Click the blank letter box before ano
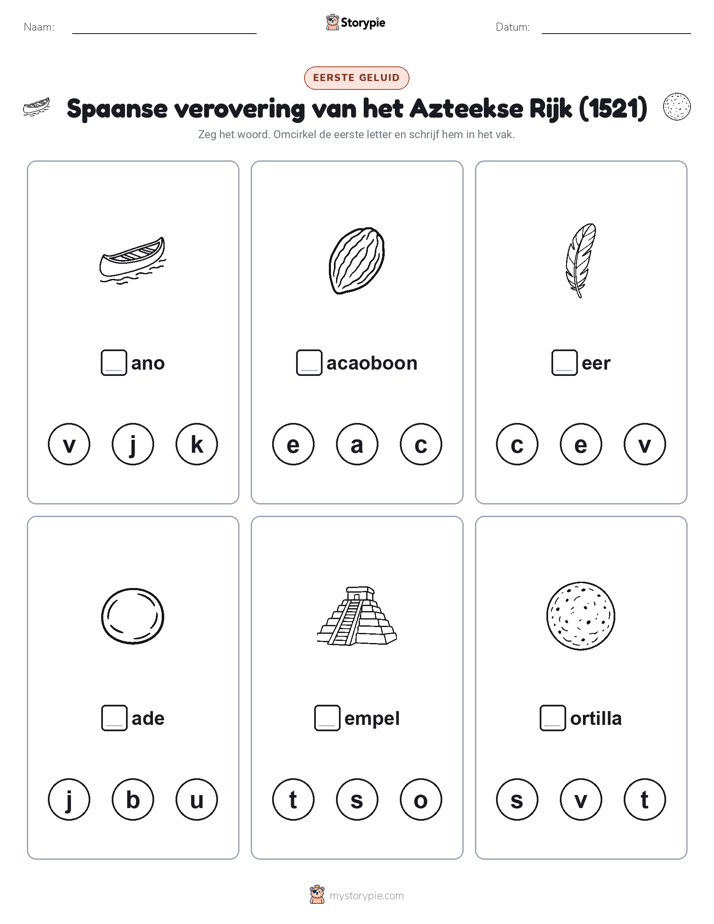The image size is (714, 924). (114, 362)
